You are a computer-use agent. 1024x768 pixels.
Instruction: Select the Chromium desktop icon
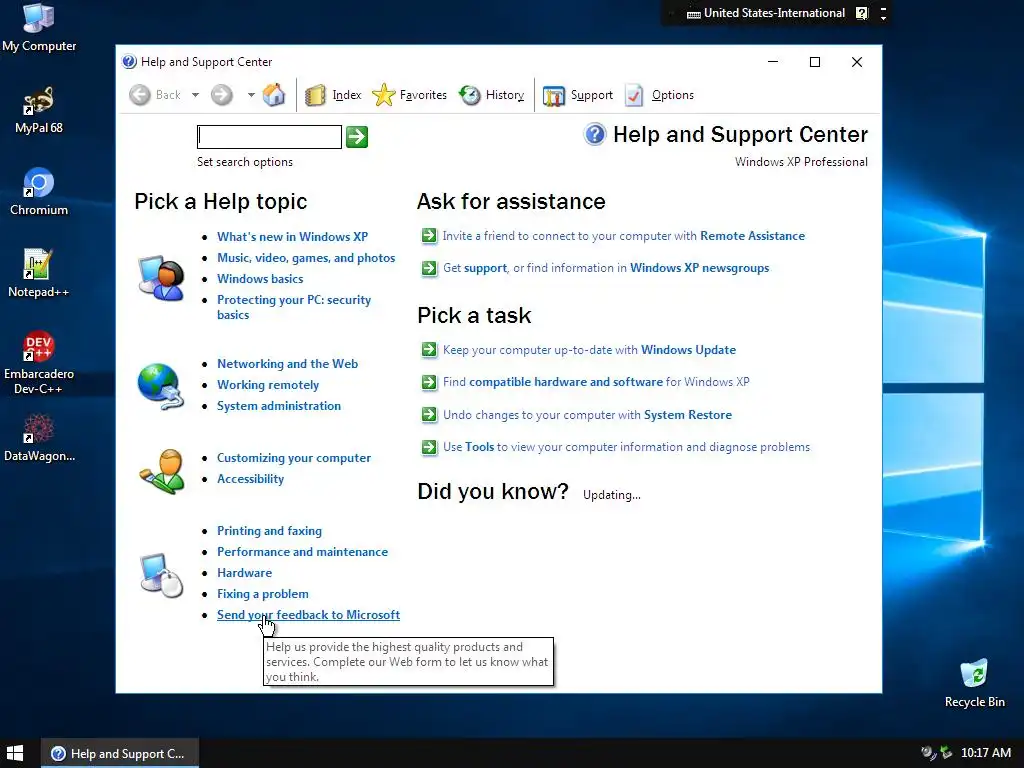tap(39, 193)
